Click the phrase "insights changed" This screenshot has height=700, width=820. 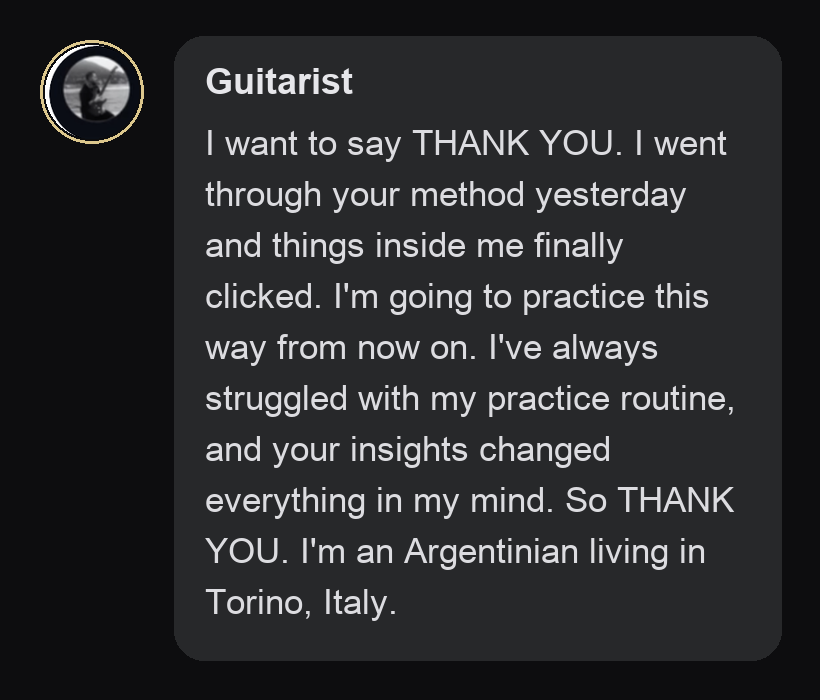[x=480, y=450]
